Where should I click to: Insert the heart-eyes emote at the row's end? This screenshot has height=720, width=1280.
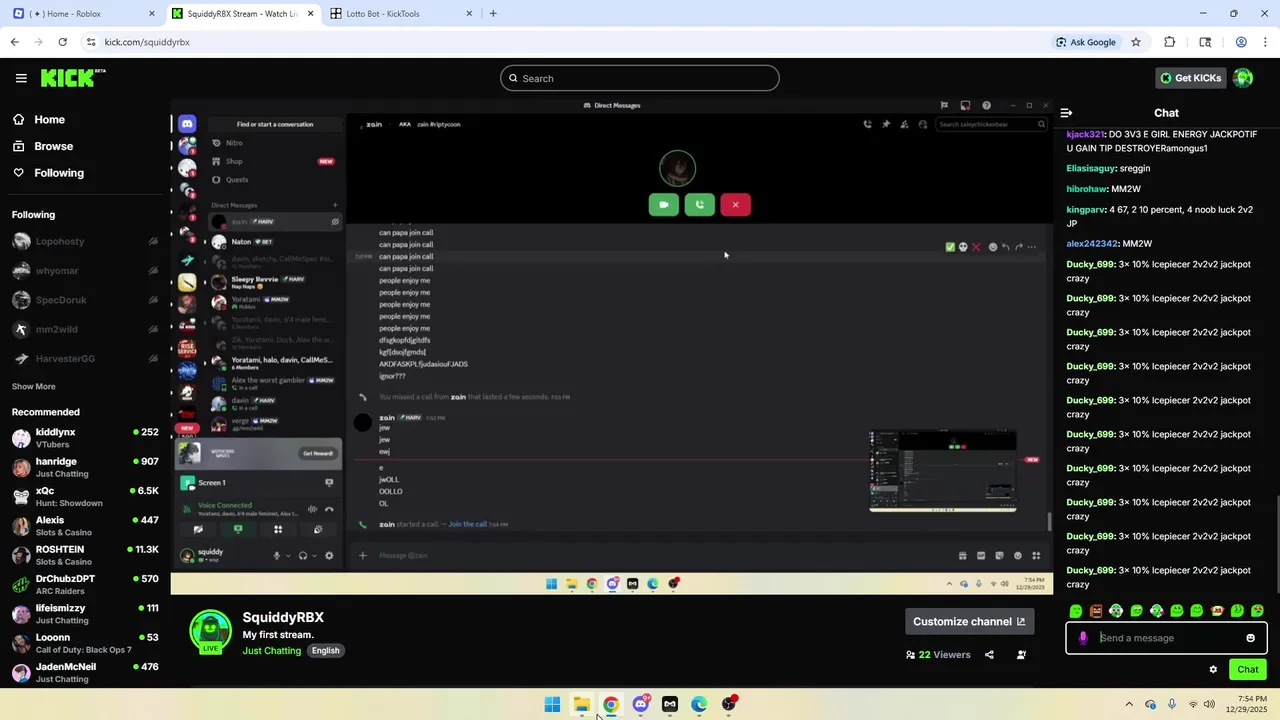coord(1257,611)
